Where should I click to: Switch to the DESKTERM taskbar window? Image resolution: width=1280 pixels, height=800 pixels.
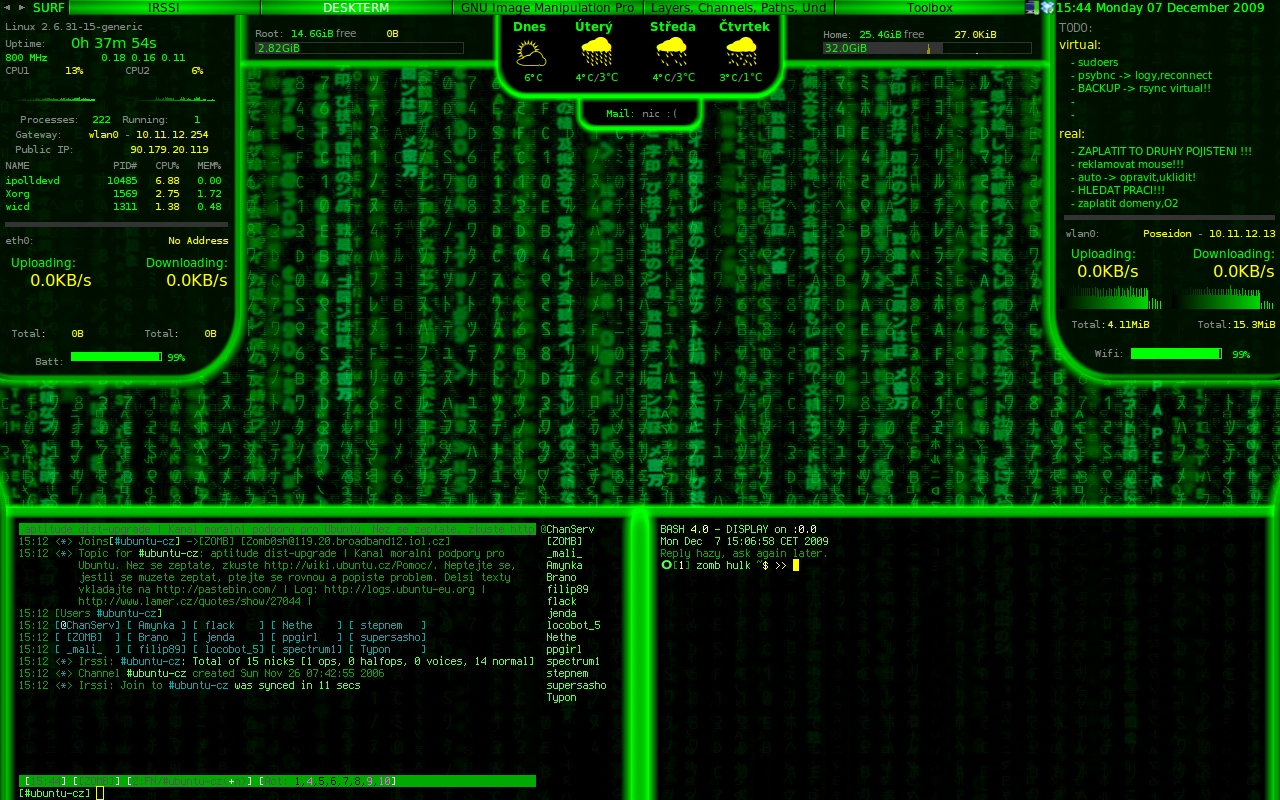coord(356,7)
